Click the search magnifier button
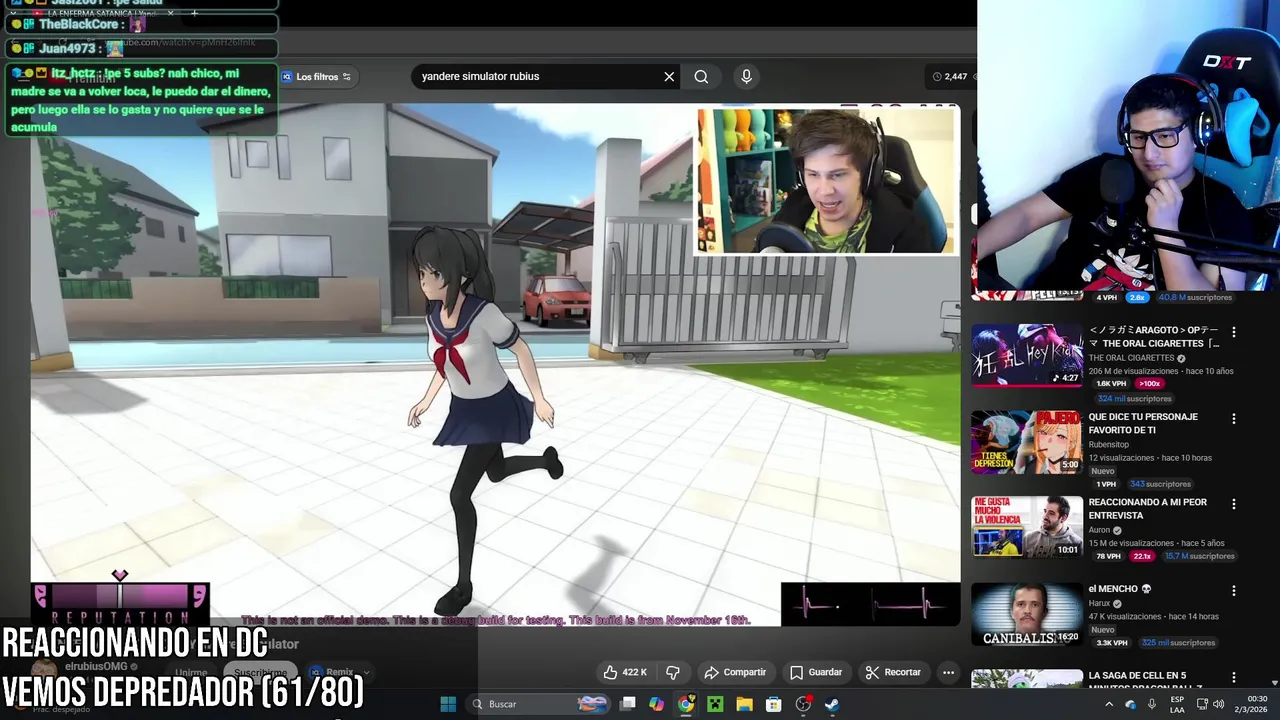This screenshot has width=1280, height=720. pos(701,76)
